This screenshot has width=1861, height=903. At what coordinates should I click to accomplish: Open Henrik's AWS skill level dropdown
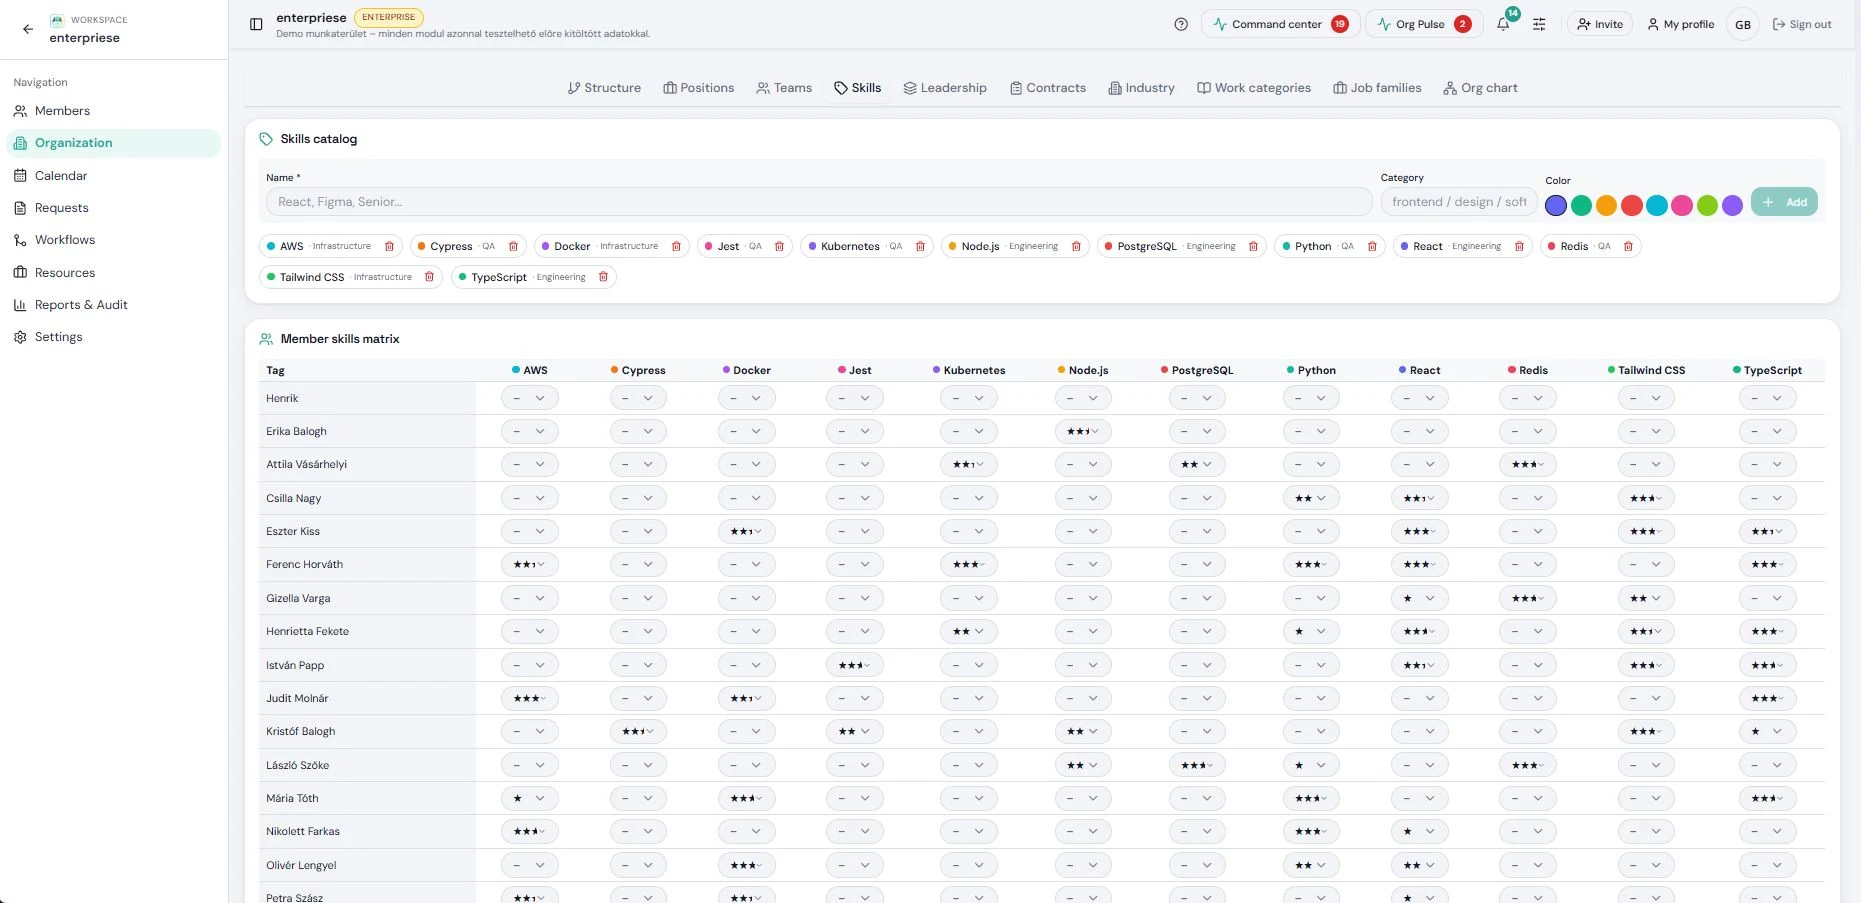pyautogui.click(x=530, y=398)
